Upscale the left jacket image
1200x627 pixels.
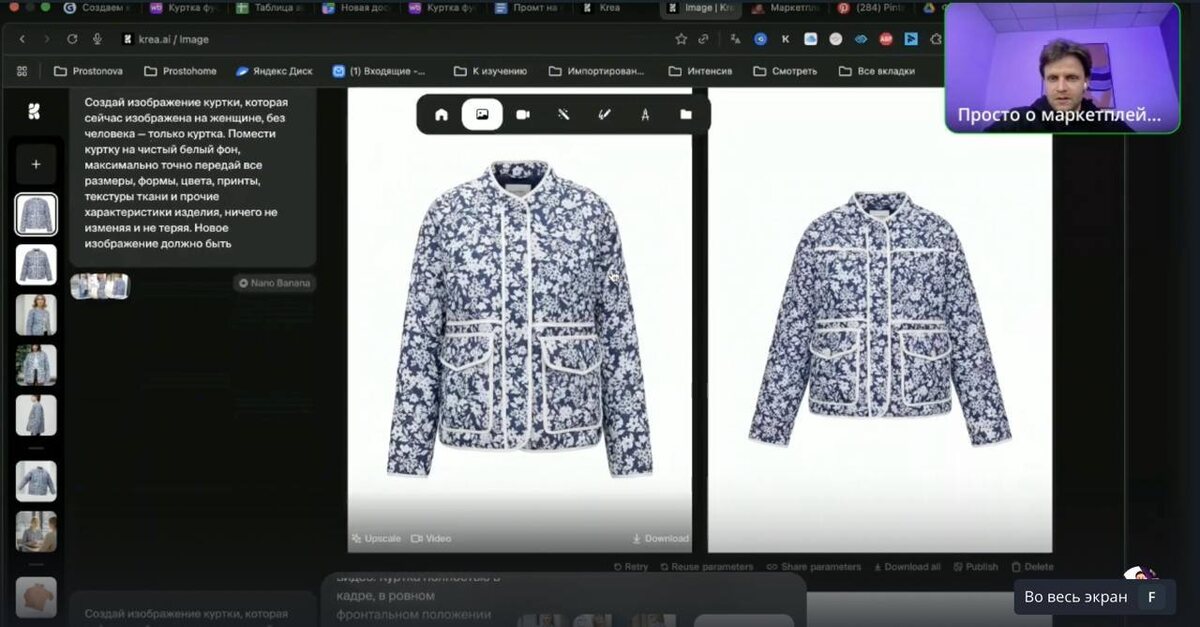point(376,538)
